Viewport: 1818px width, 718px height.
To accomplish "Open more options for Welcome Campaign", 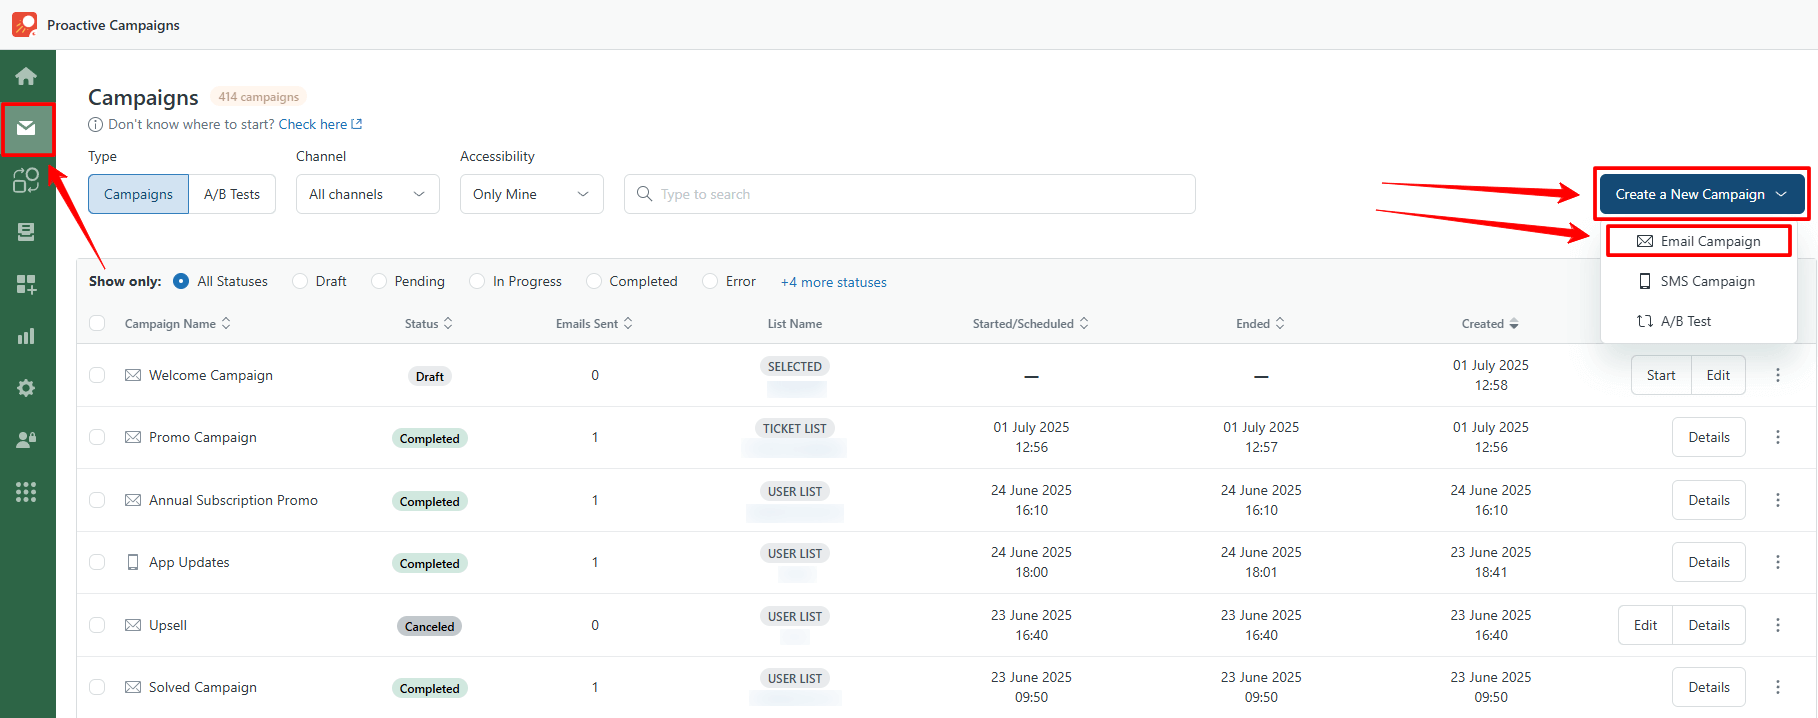I will (1777, 375).
